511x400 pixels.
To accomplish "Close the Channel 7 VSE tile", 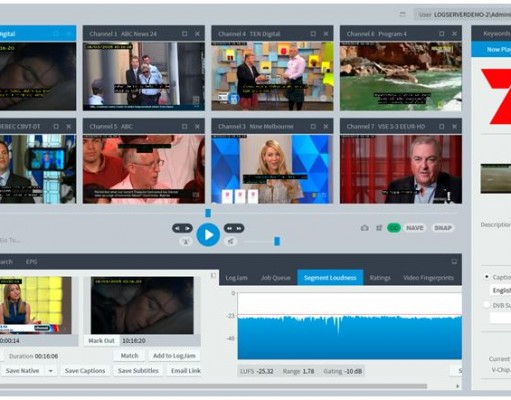I will tap(454, 126).
